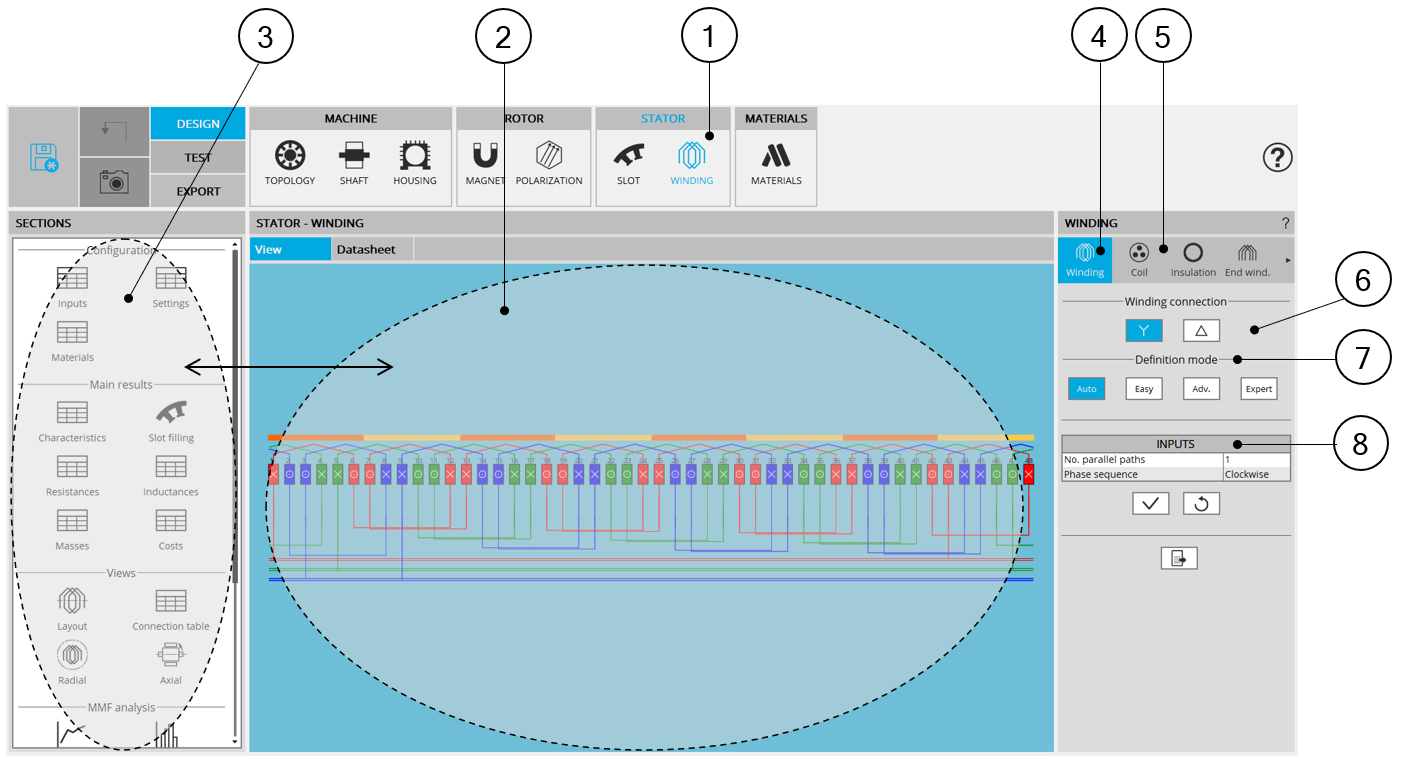This screenshot has width=1411, height=766.
Task: Click the red slot 48 marker
Action: point(1028,475)
